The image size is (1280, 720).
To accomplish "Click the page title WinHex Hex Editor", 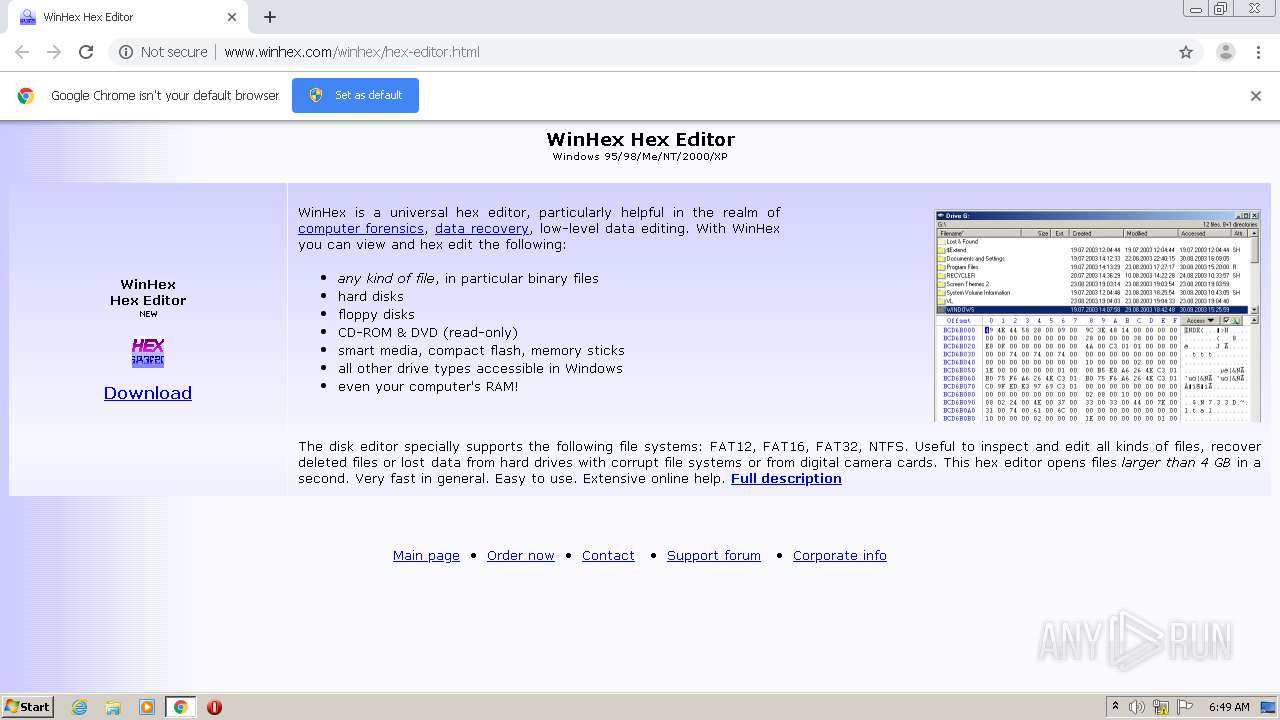I will tap(640, 139).
